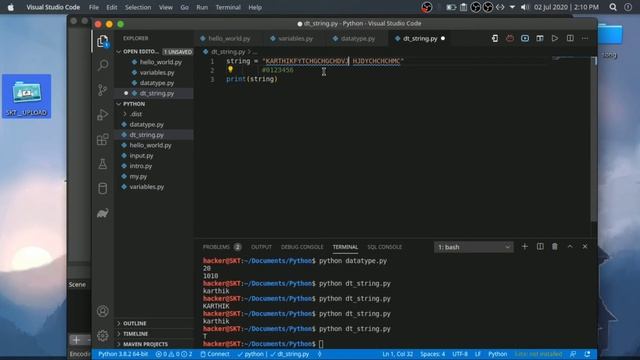This screenshot has height=360, width=640.
Task: Click the LF end of line setting
Action: (478, 354)
